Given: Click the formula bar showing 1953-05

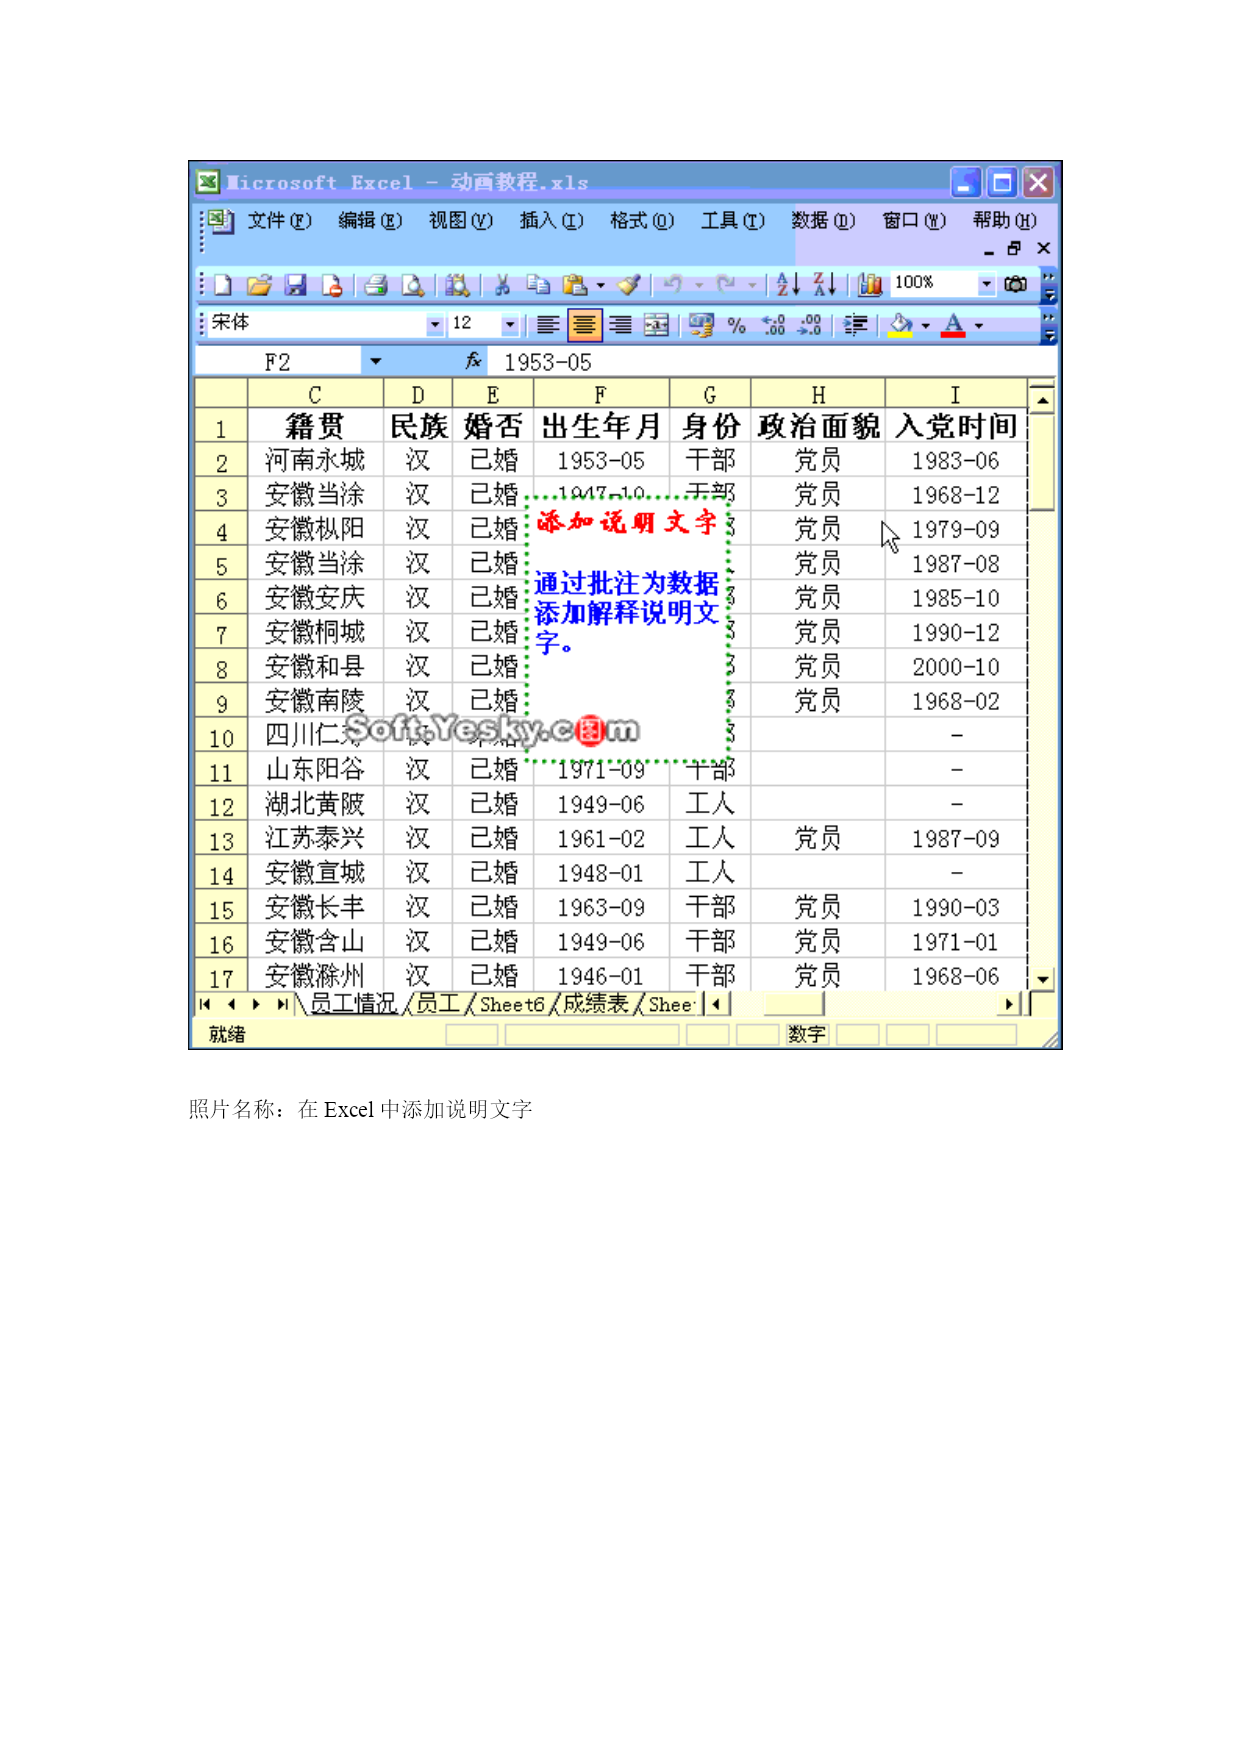Looking at the screenshot, I should (x=772, y=361).
